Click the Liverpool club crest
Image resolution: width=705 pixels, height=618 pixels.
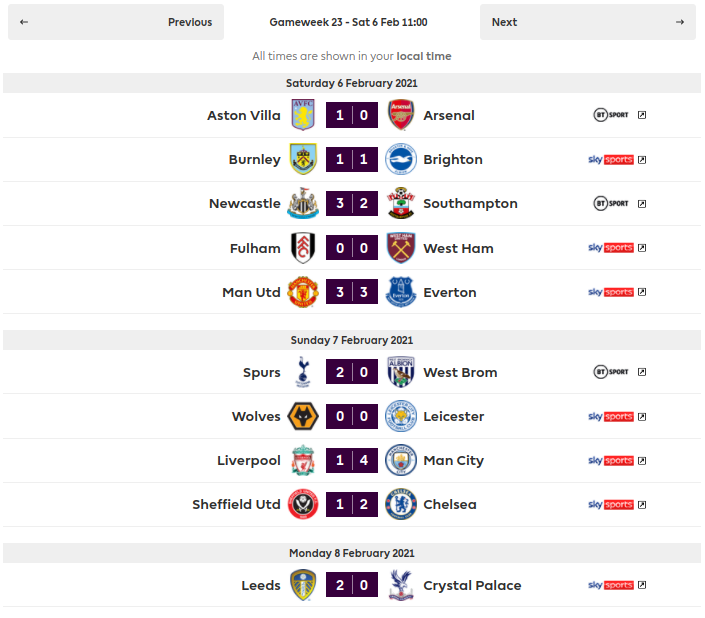pyautogui.click(x=302, y=461)
